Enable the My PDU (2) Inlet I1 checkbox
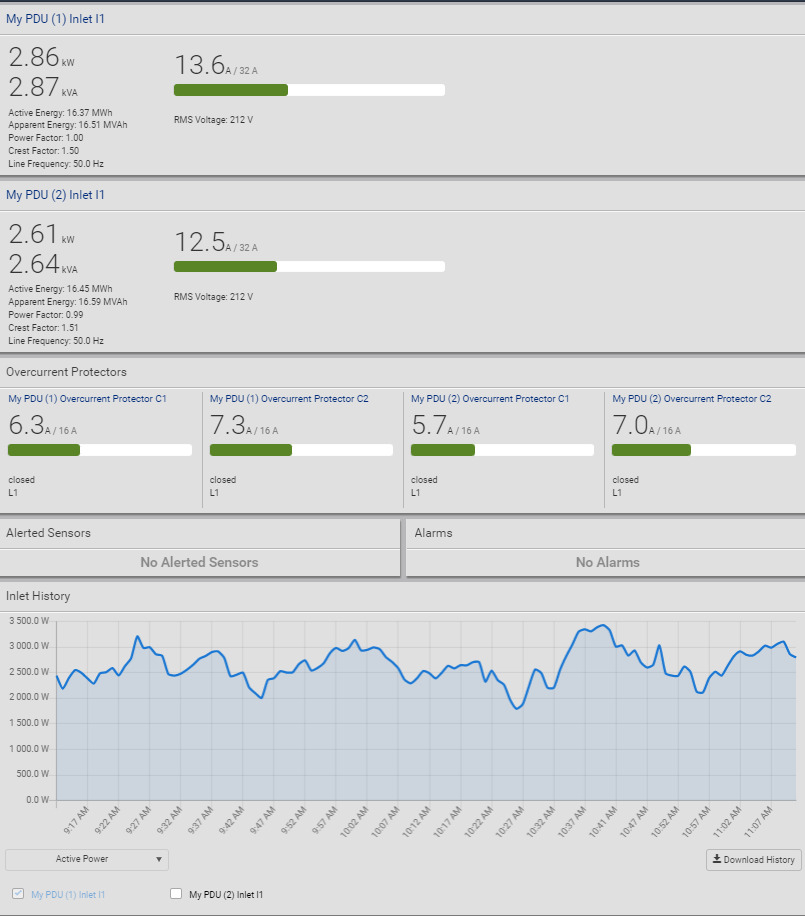805x916 pixels. tap(177, 894)
